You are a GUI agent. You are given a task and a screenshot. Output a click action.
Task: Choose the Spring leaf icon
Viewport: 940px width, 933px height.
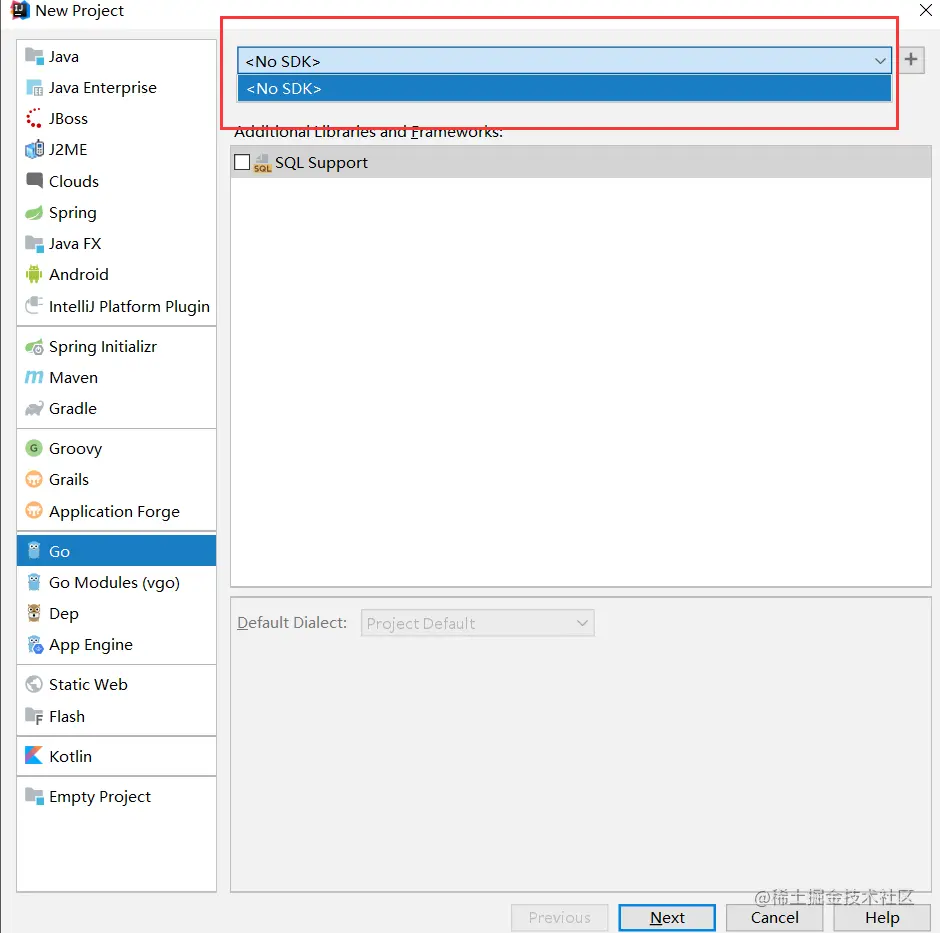[x=34, y=213]
